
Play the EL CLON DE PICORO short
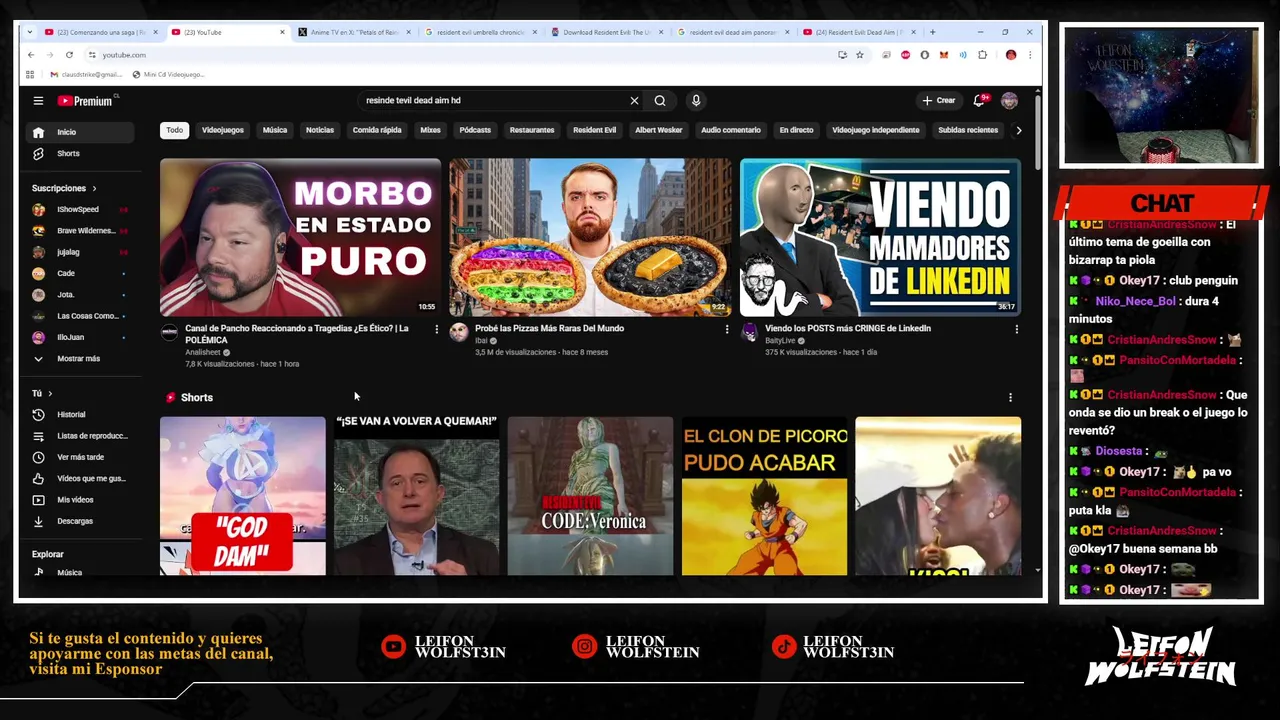pos(764,496)
